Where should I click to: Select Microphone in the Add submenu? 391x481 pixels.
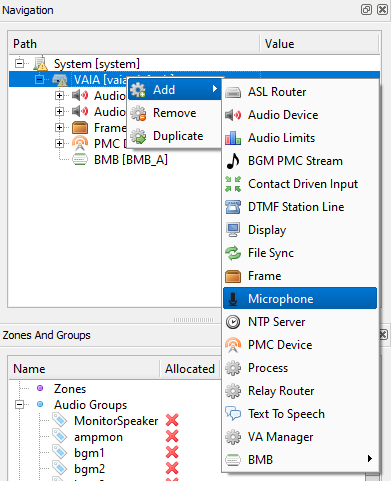300,298
